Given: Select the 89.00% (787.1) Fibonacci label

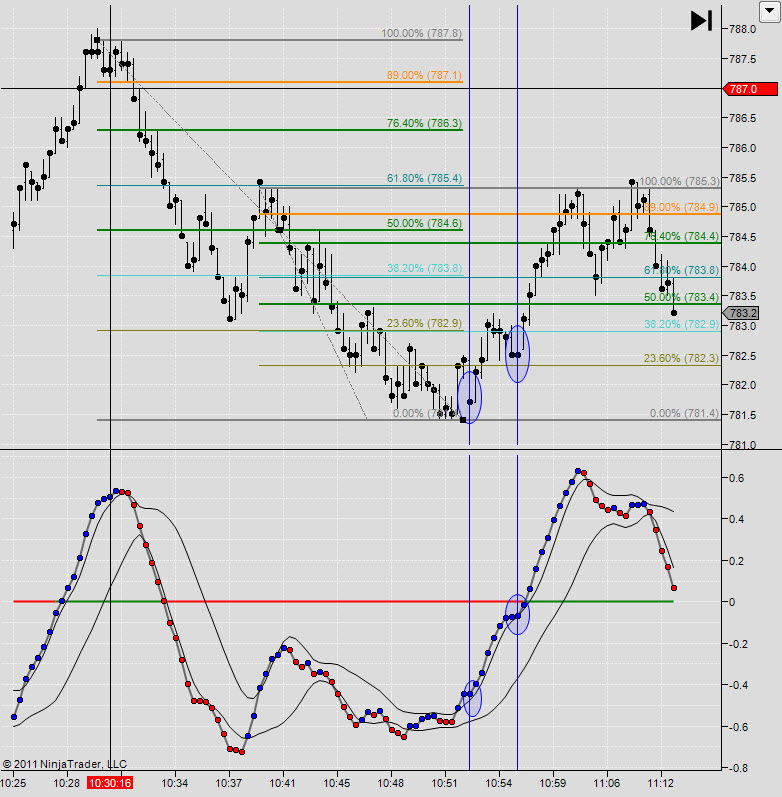Looking at the screenshot, I should (424, 75).
